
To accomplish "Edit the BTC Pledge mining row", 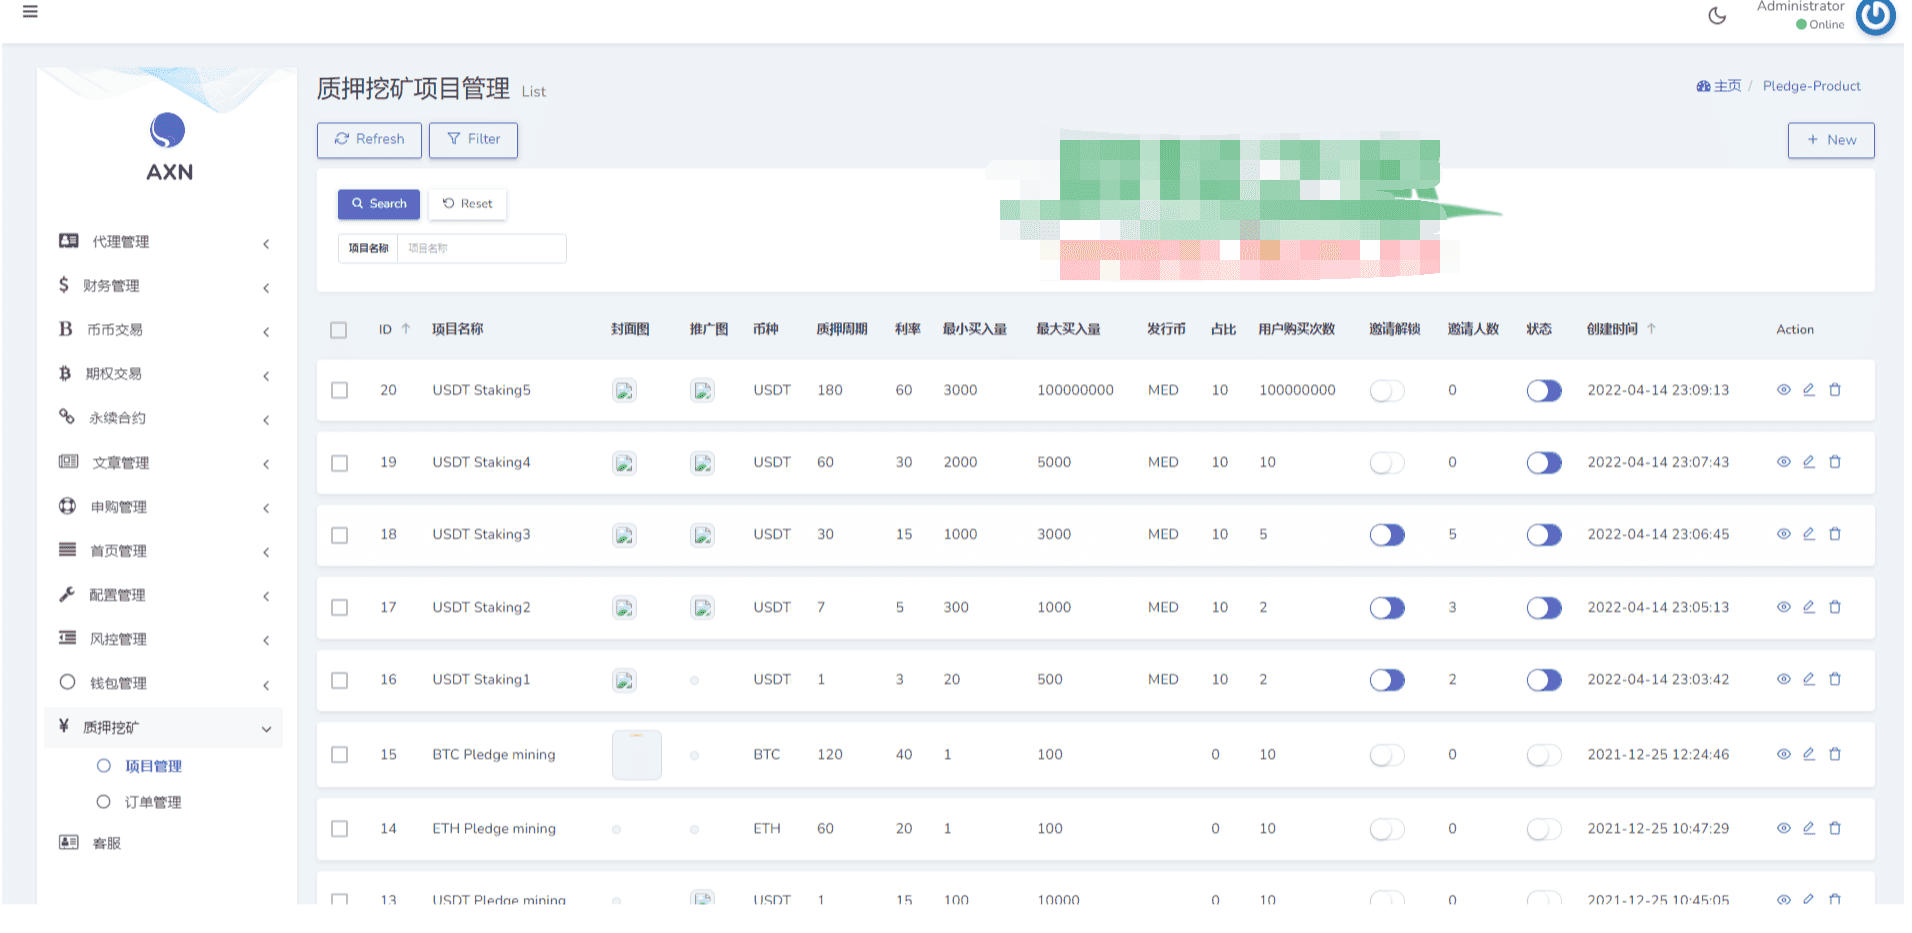I will point(1809,754).
